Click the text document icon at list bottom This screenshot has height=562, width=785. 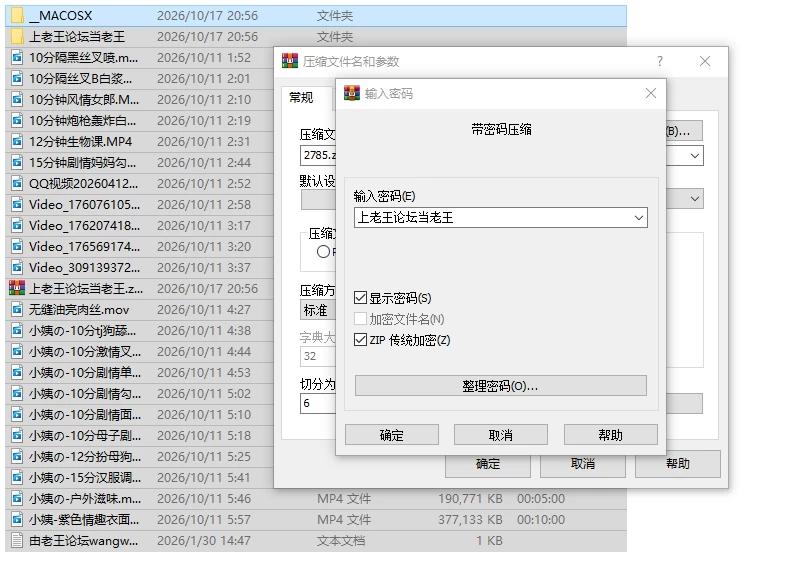[x=17, y=540]
